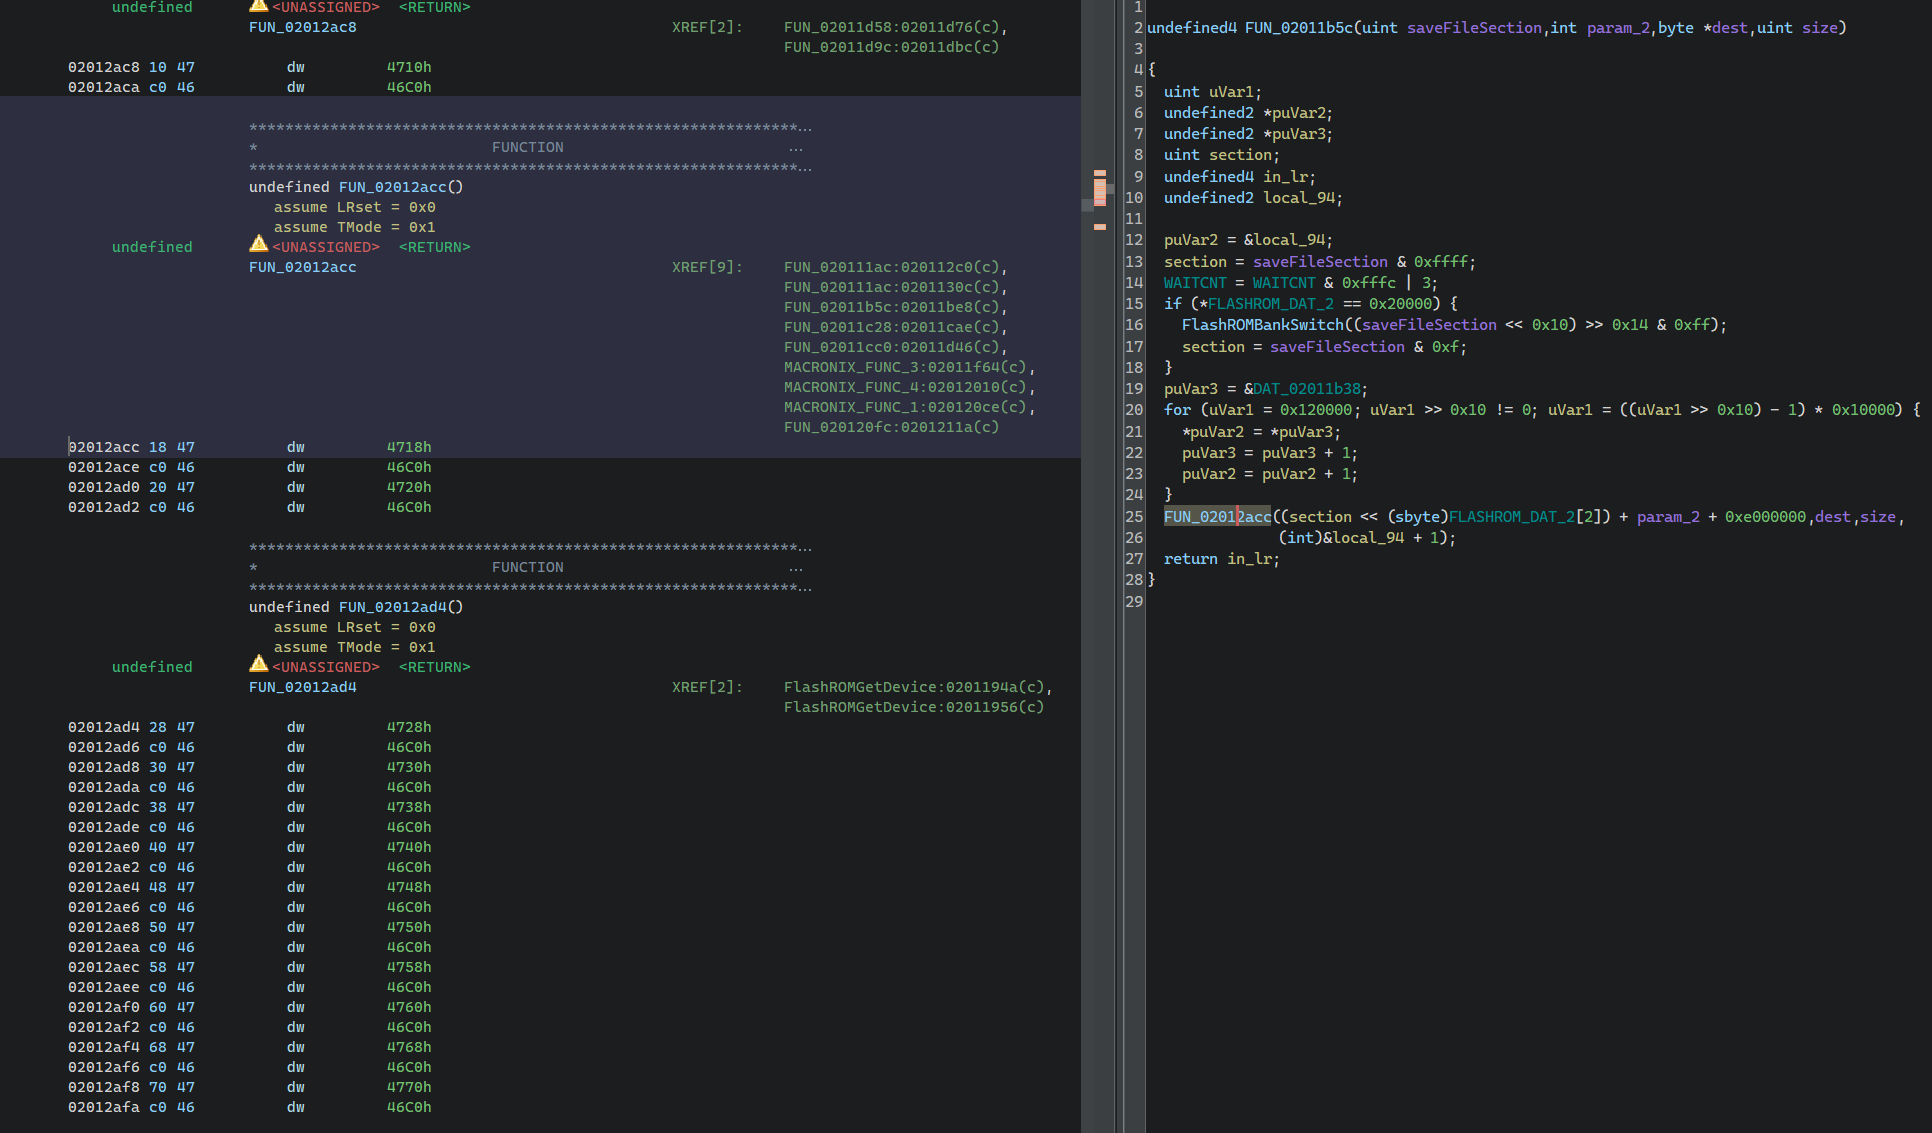Click 'XREF[9]:' header for FUN_02012acc

click(707, 267)
